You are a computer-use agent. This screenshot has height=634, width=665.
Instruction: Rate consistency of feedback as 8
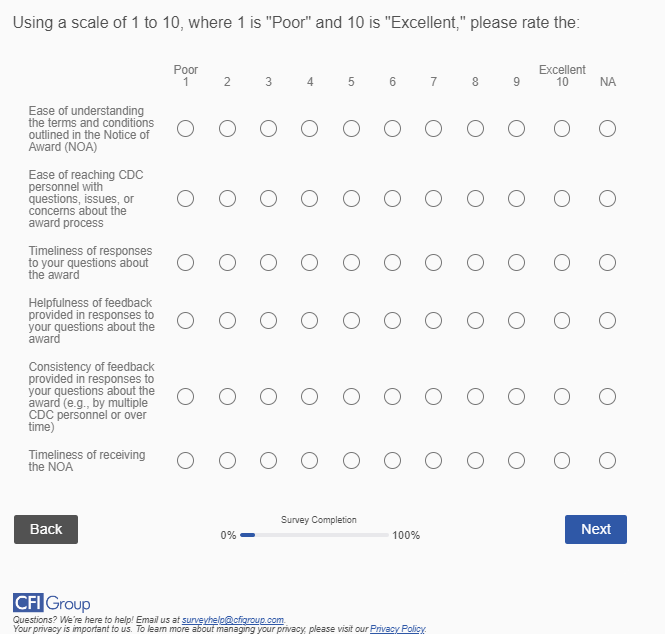click(x=475, y=397)
